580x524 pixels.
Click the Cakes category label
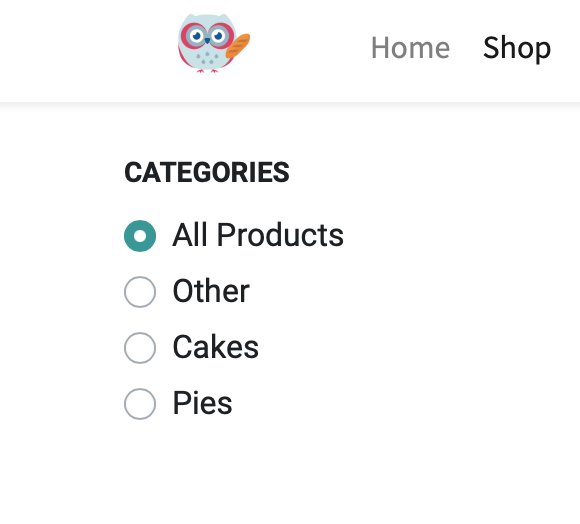click(216, 347)
